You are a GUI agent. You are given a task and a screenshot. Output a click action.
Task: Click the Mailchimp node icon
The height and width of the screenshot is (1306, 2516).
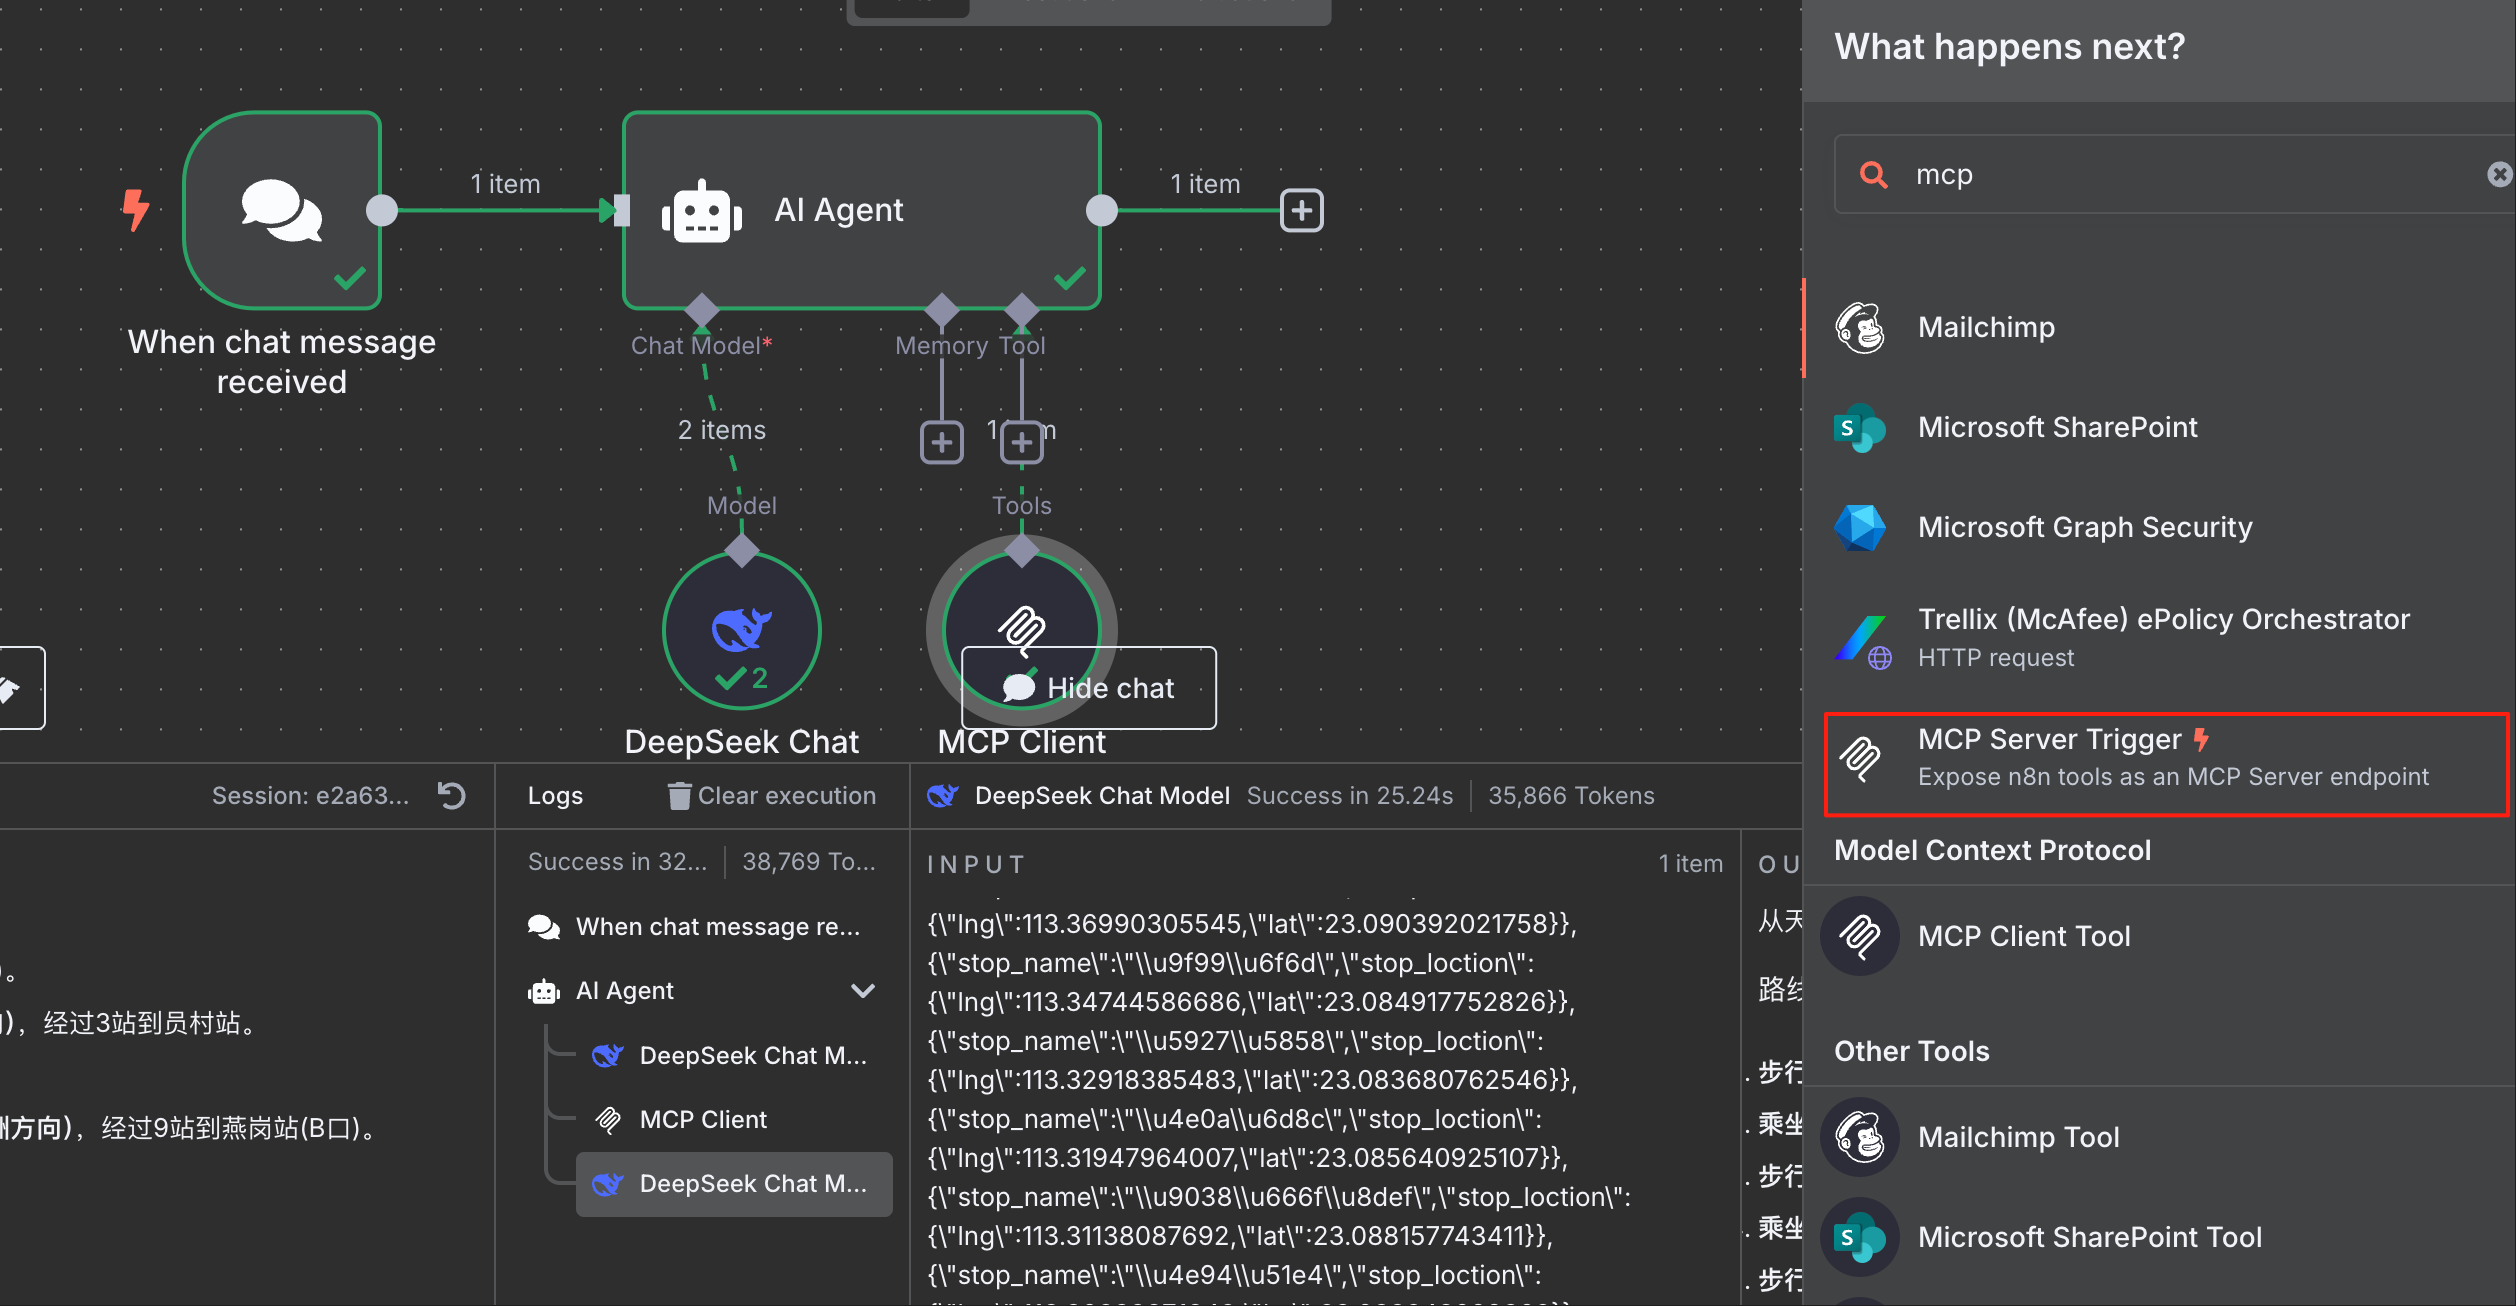[1860, 328]
